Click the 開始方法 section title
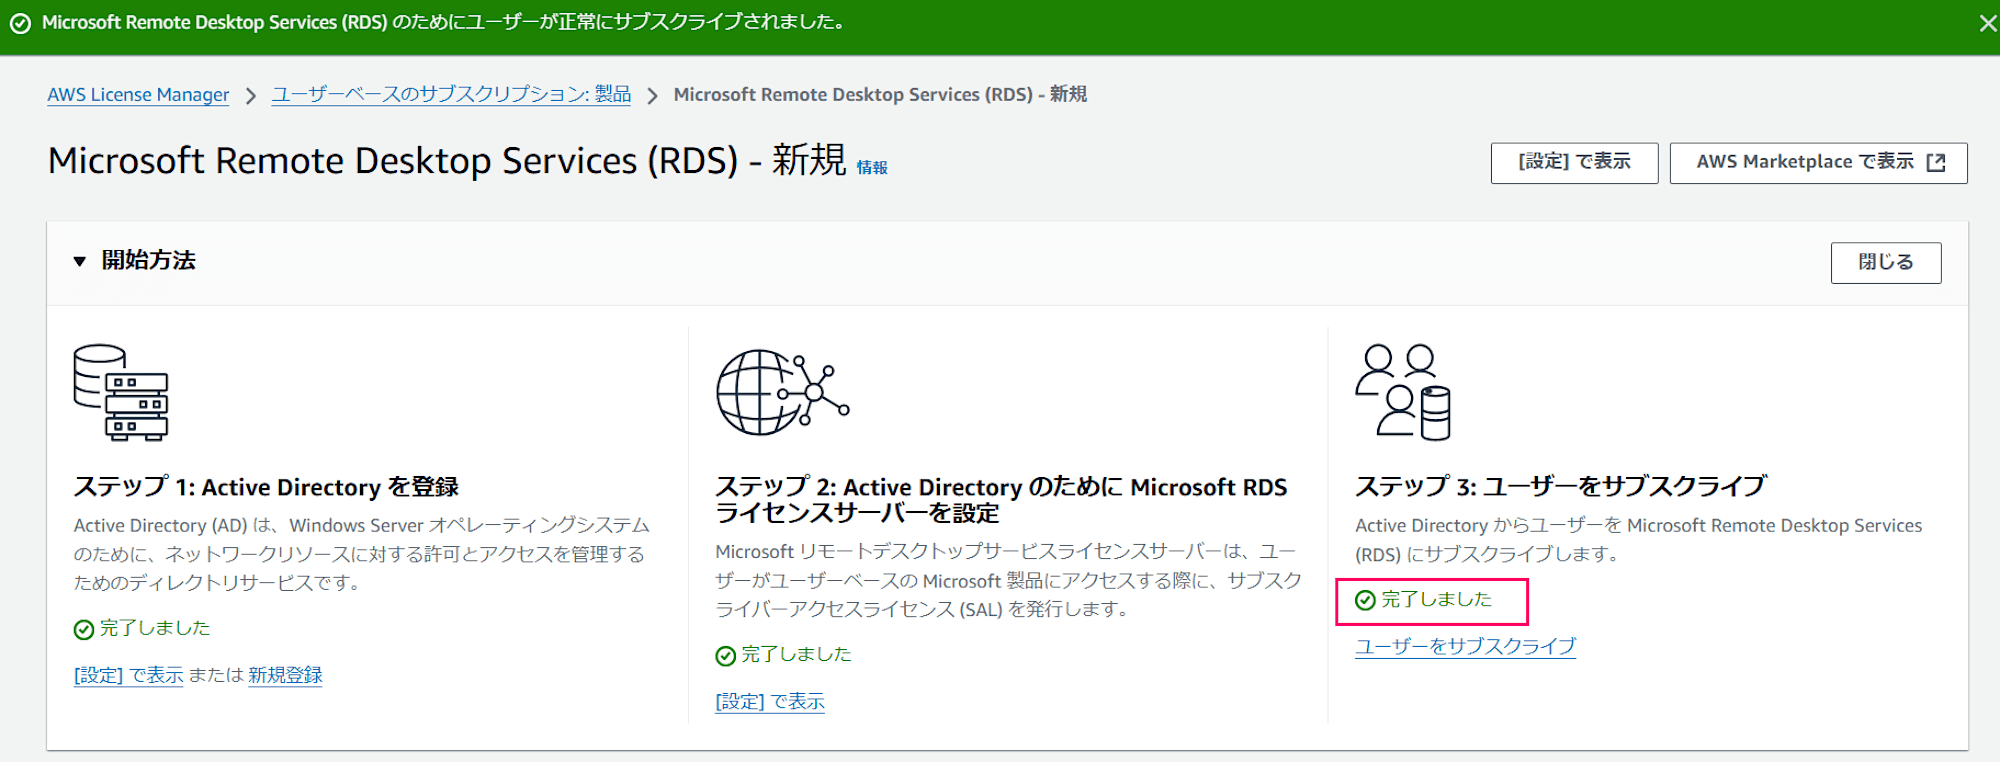2000x762 pixels. [148, 261]
